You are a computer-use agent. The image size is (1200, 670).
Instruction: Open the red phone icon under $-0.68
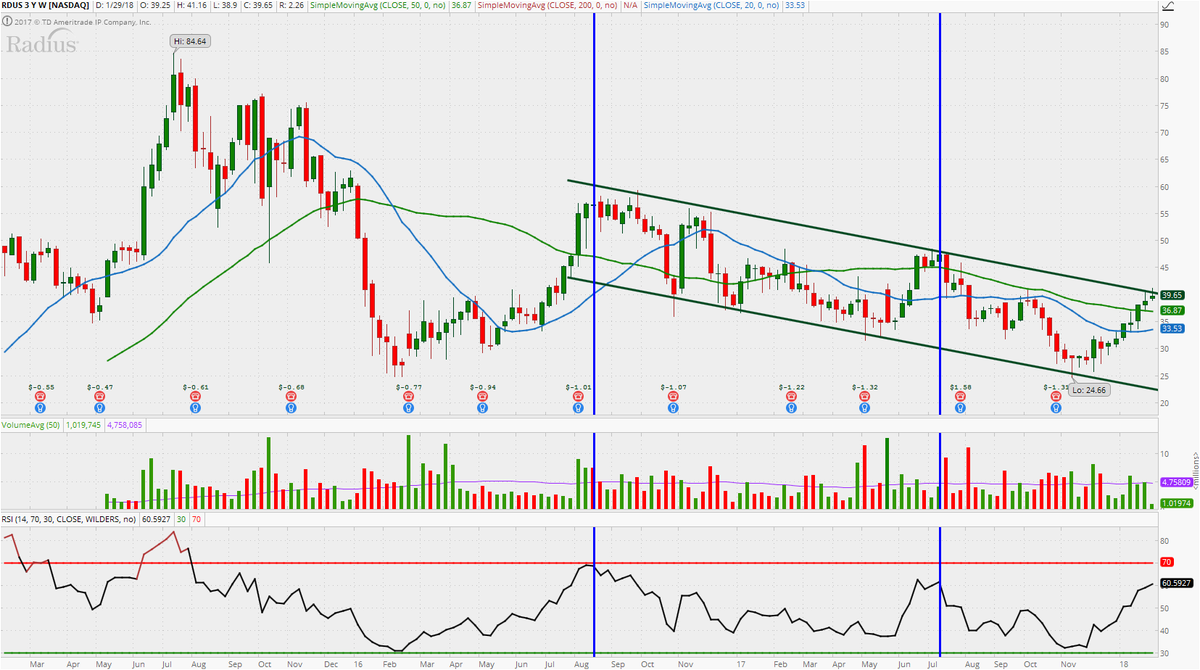(292, 396)
